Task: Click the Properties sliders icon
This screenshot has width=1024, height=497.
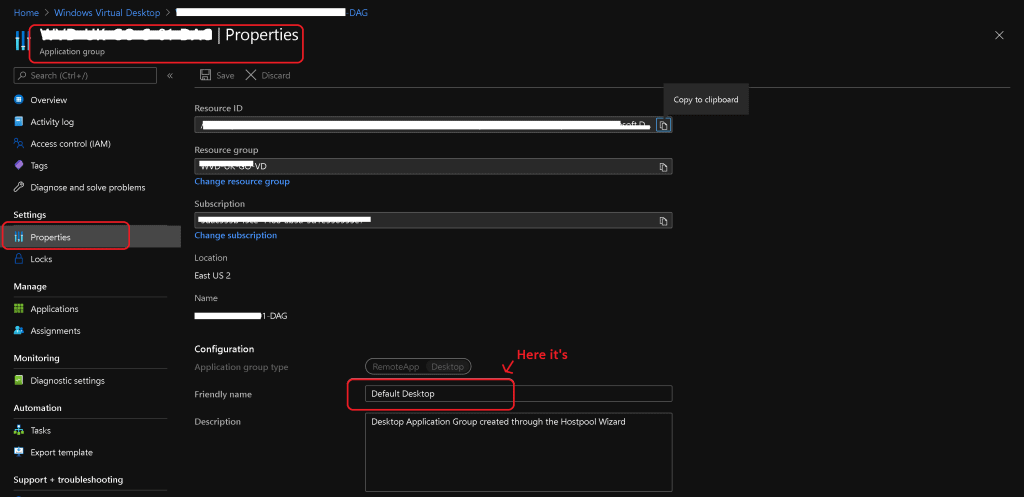Action: point(19,237)
